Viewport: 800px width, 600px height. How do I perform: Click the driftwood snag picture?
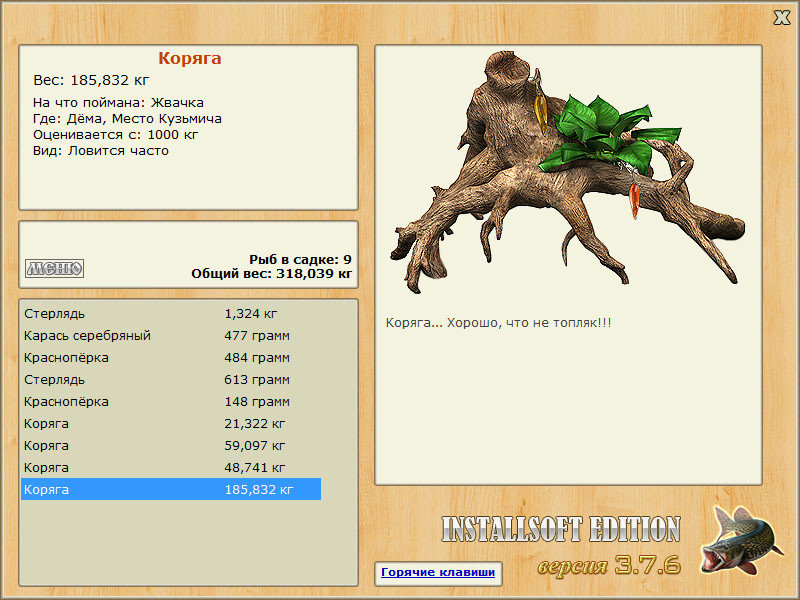566,172
